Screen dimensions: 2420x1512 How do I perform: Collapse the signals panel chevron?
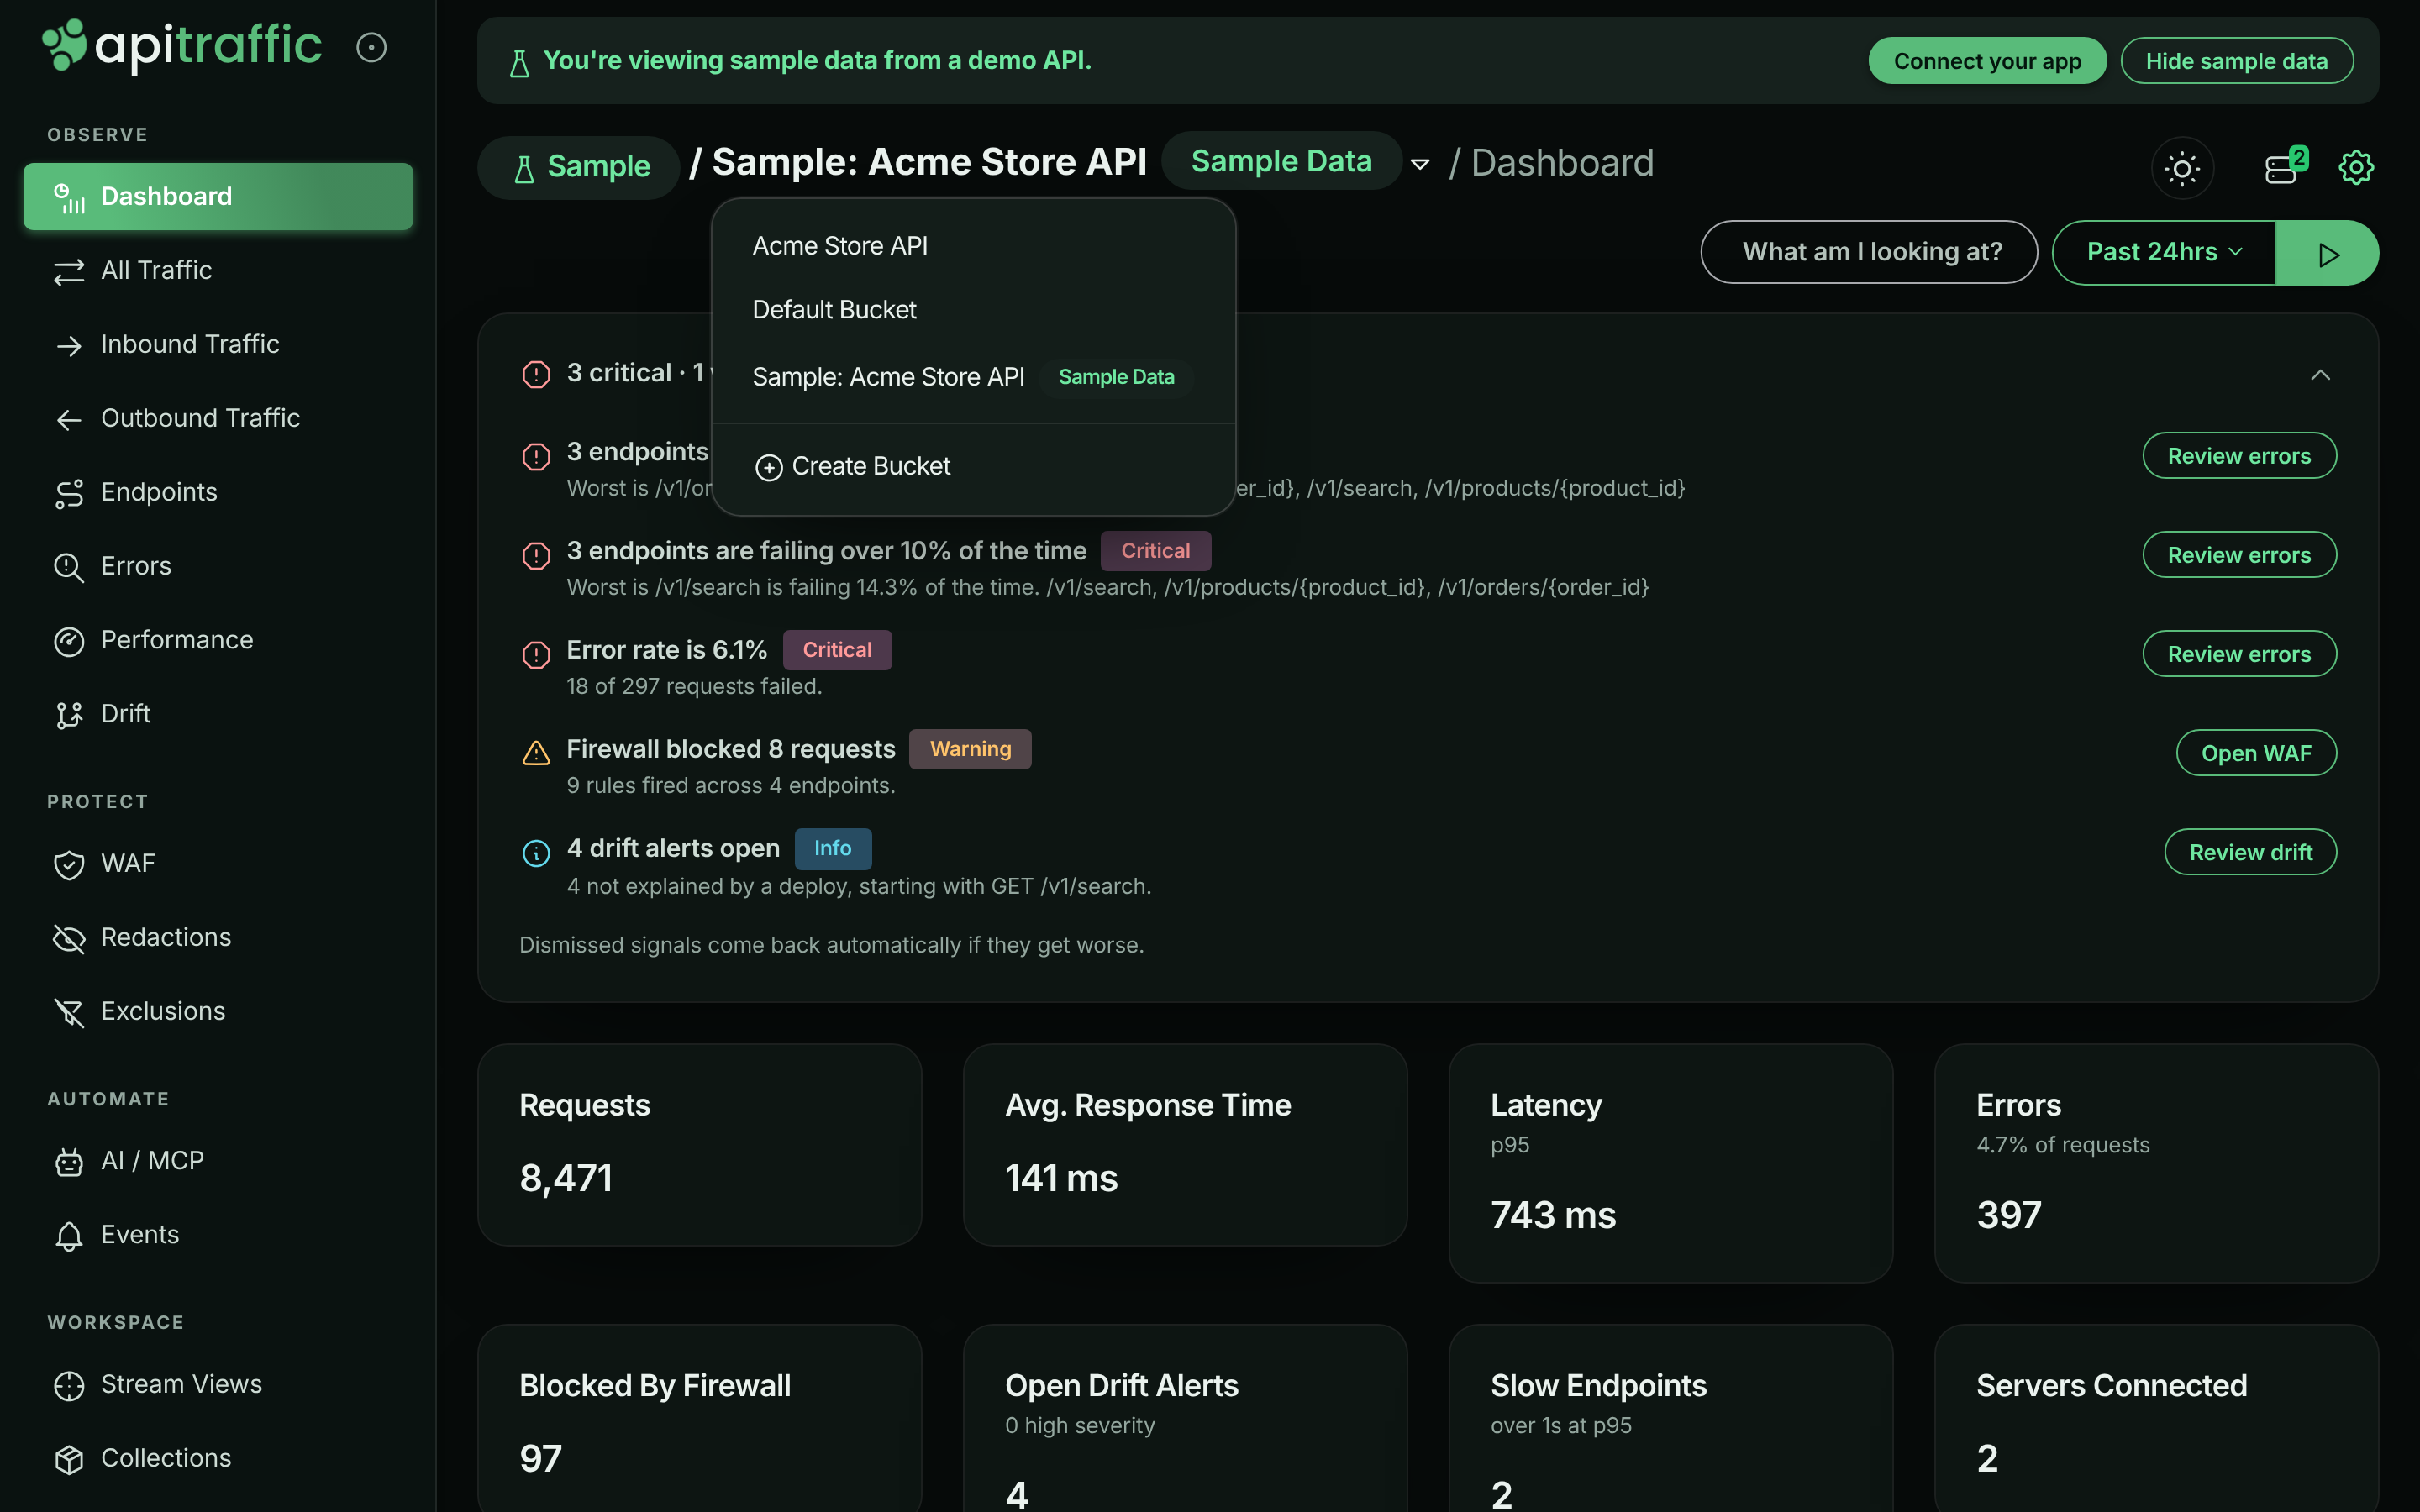pos(2320,375)
